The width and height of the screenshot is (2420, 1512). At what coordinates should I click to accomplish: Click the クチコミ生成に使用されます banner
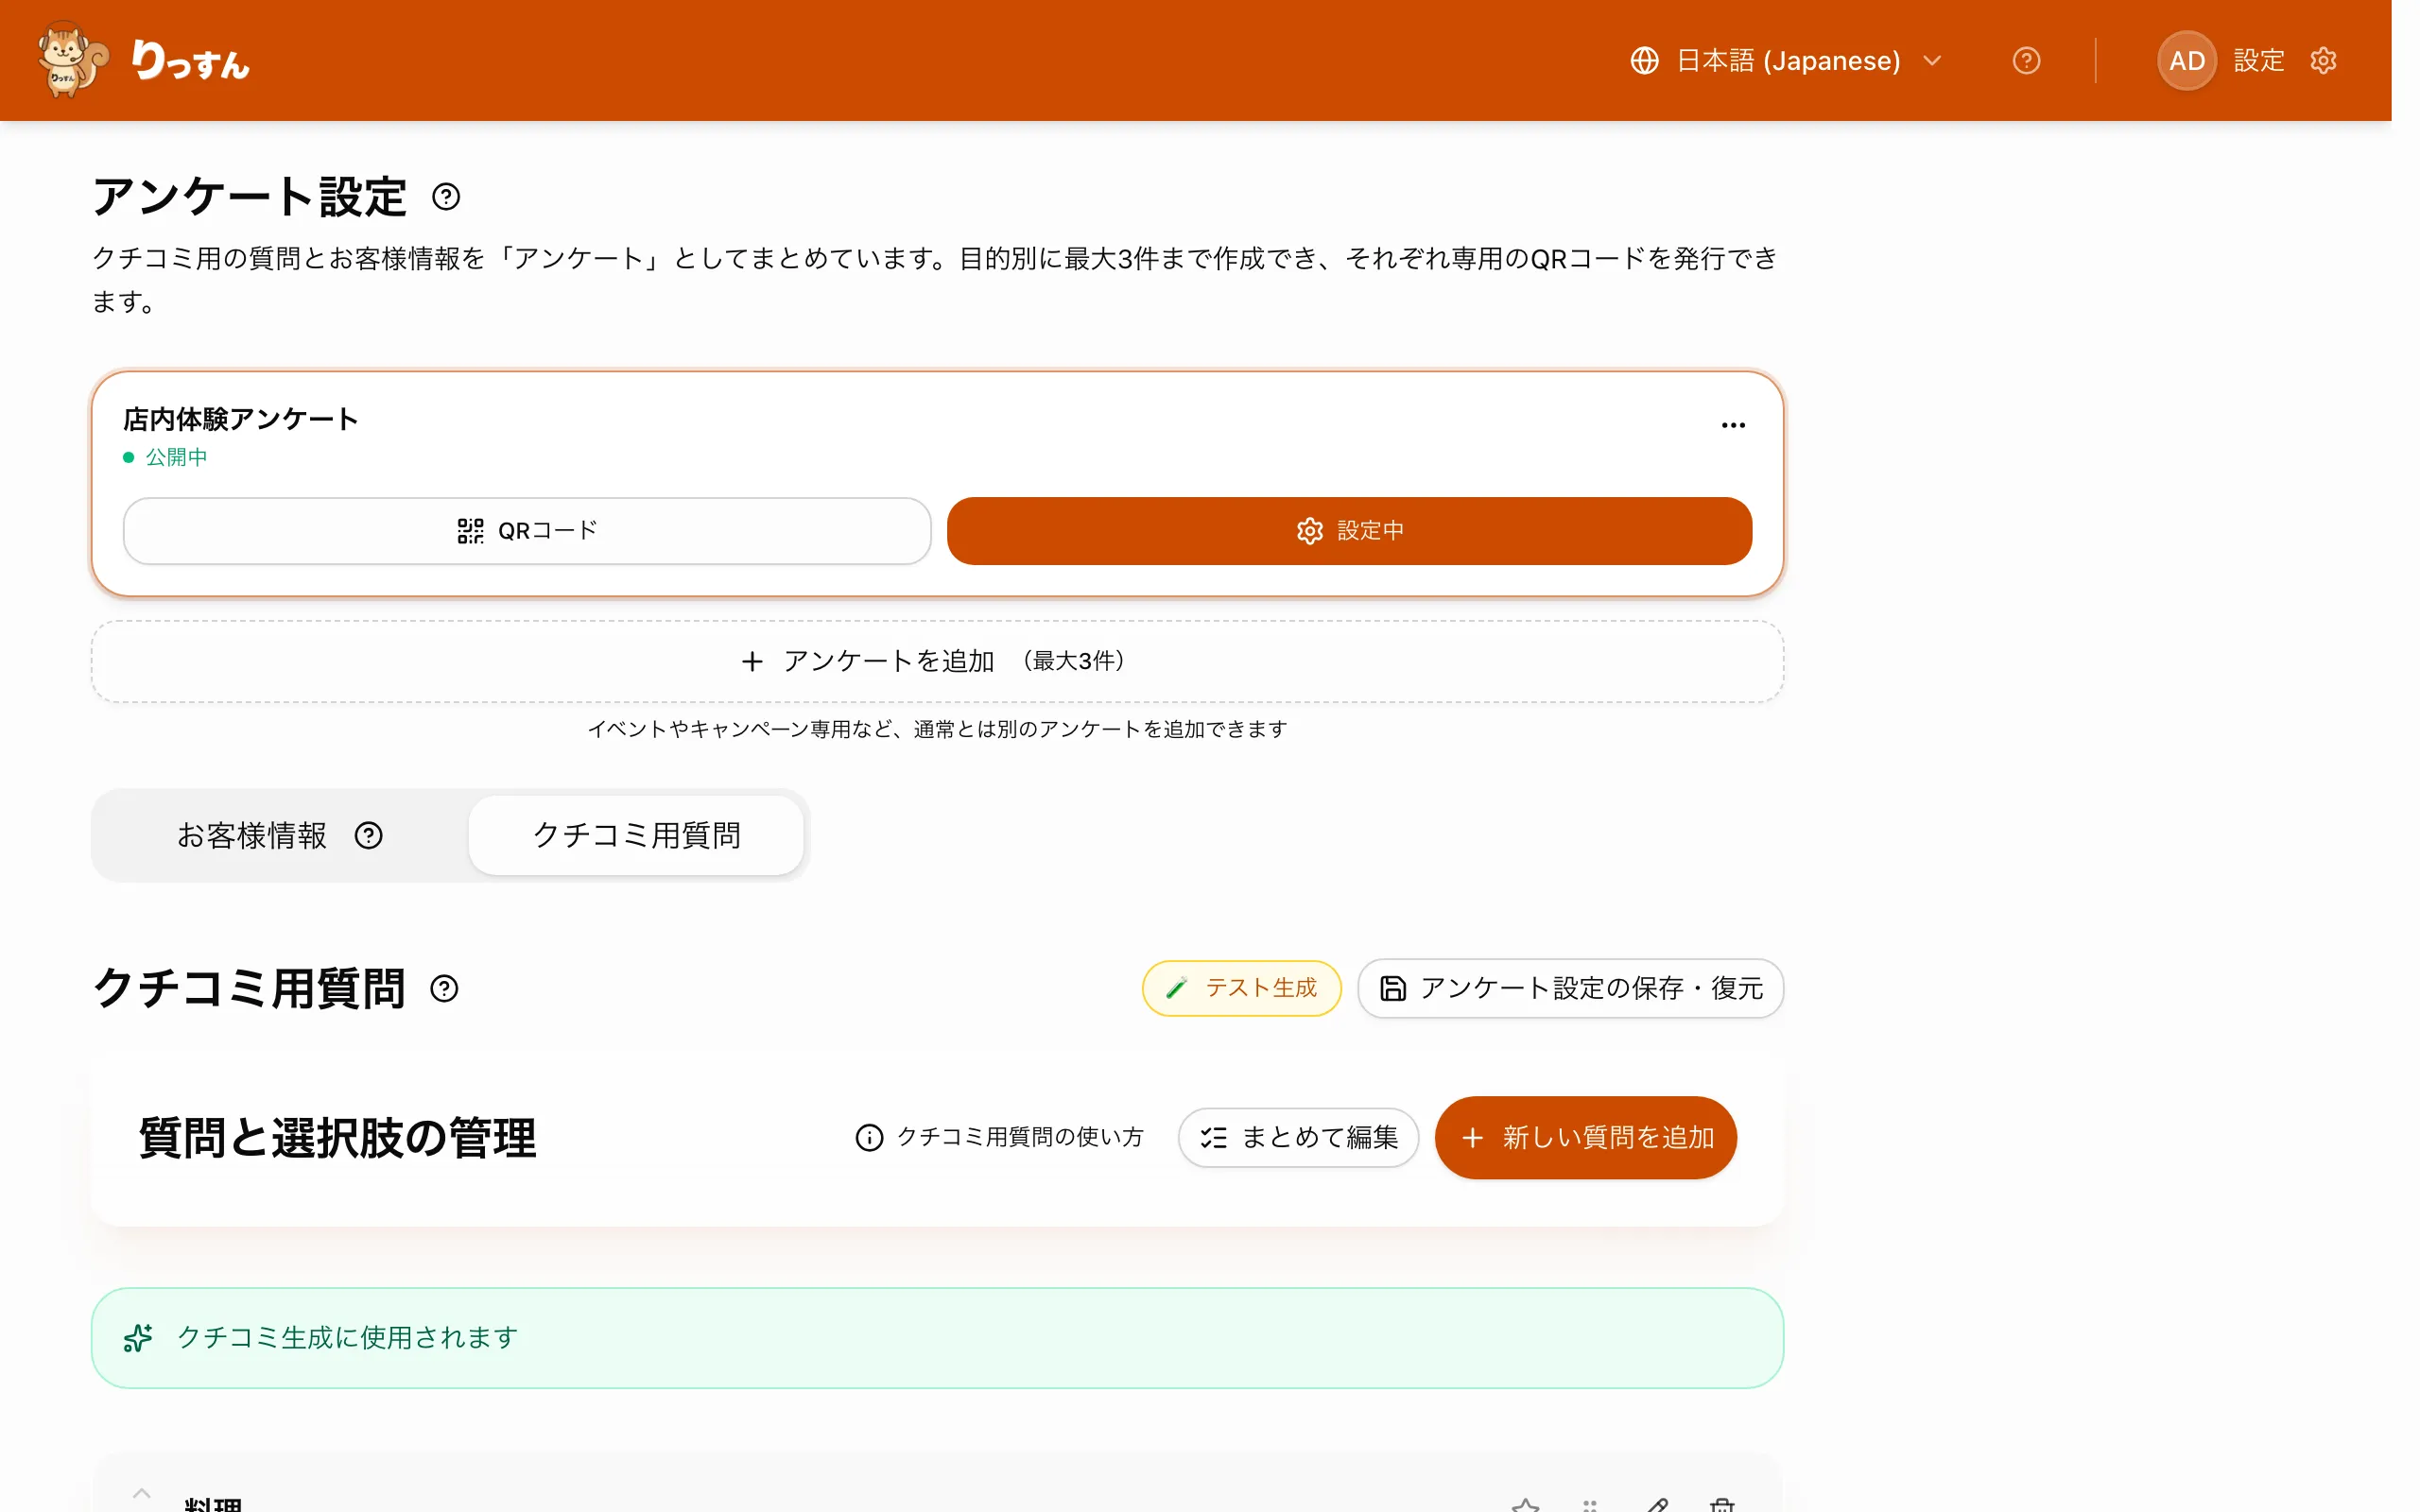pyautogui.click(x=937, y=1338)
